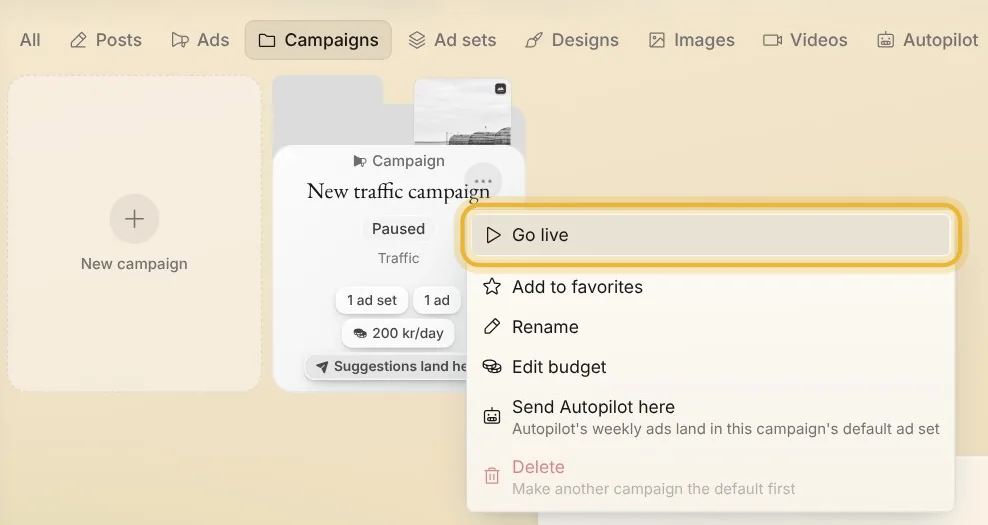Click the image badge on the thumbnail
Screen dimensions: 988x525
[x=500, y=89]
